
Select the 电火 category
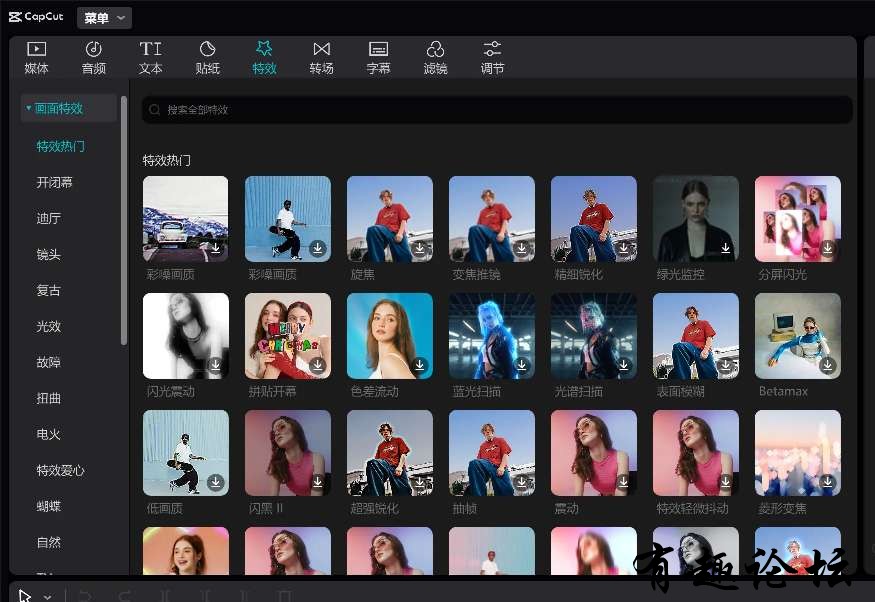49,434
